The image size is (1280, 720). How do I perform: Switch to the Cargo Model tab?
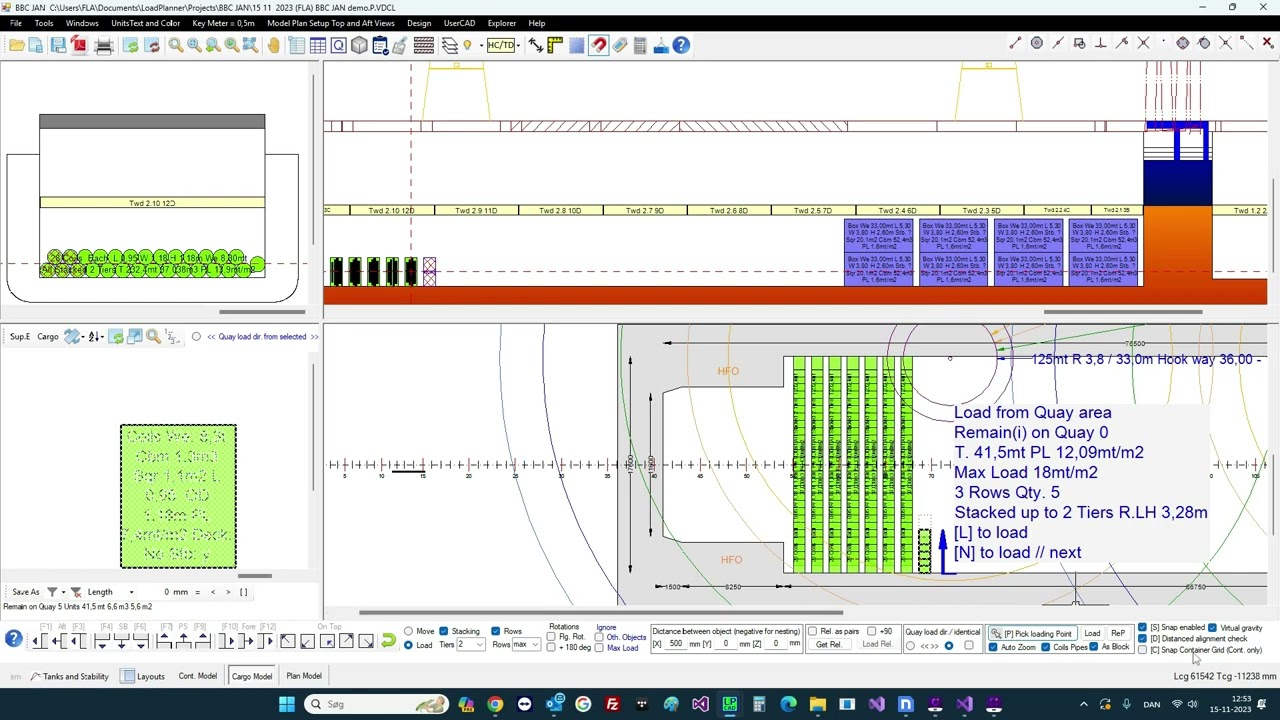point(252,677)
